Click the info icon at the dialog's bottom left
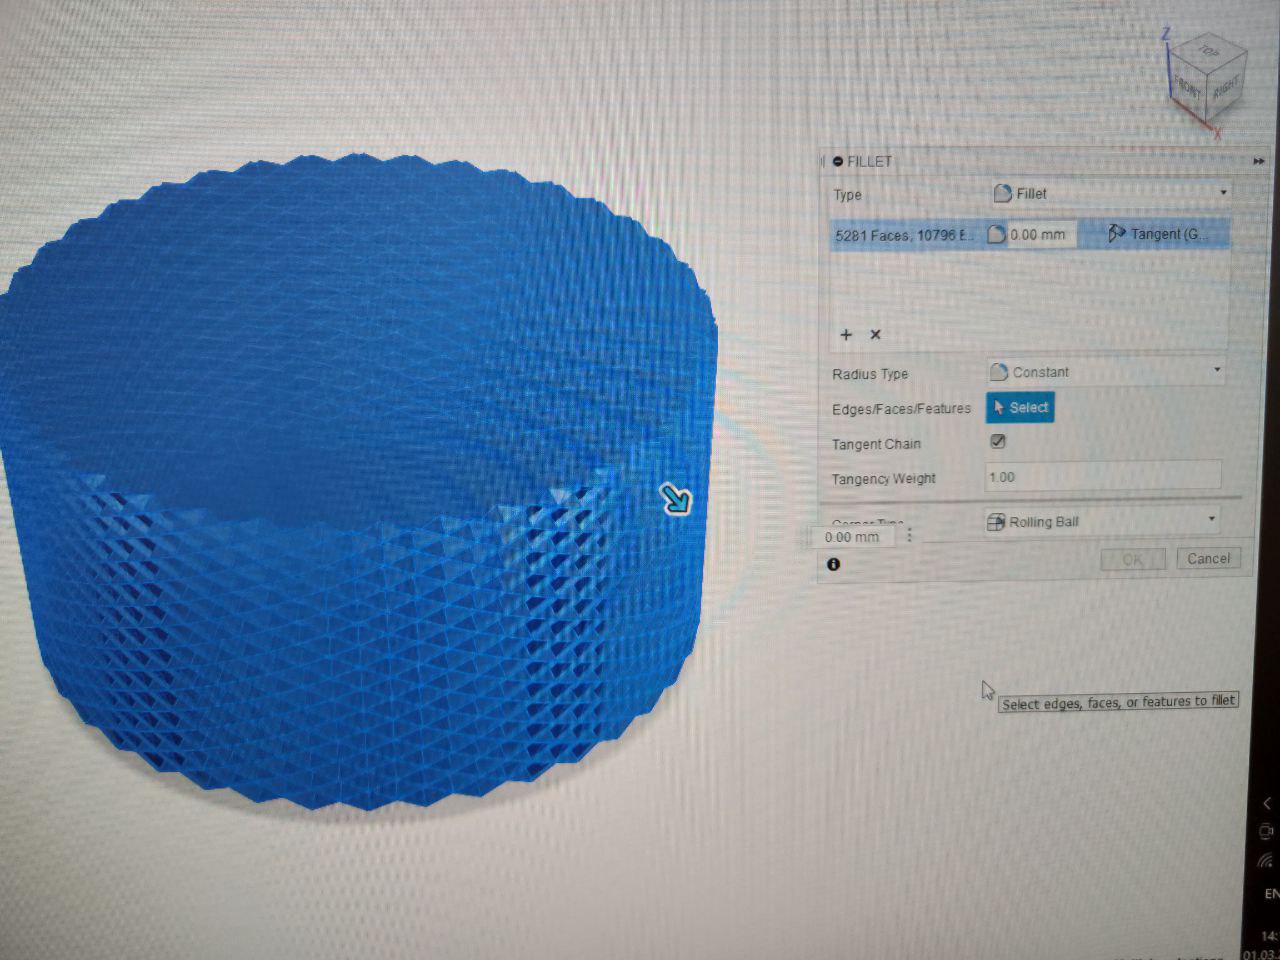This screenshot has width=1280, height=960. 834,564
